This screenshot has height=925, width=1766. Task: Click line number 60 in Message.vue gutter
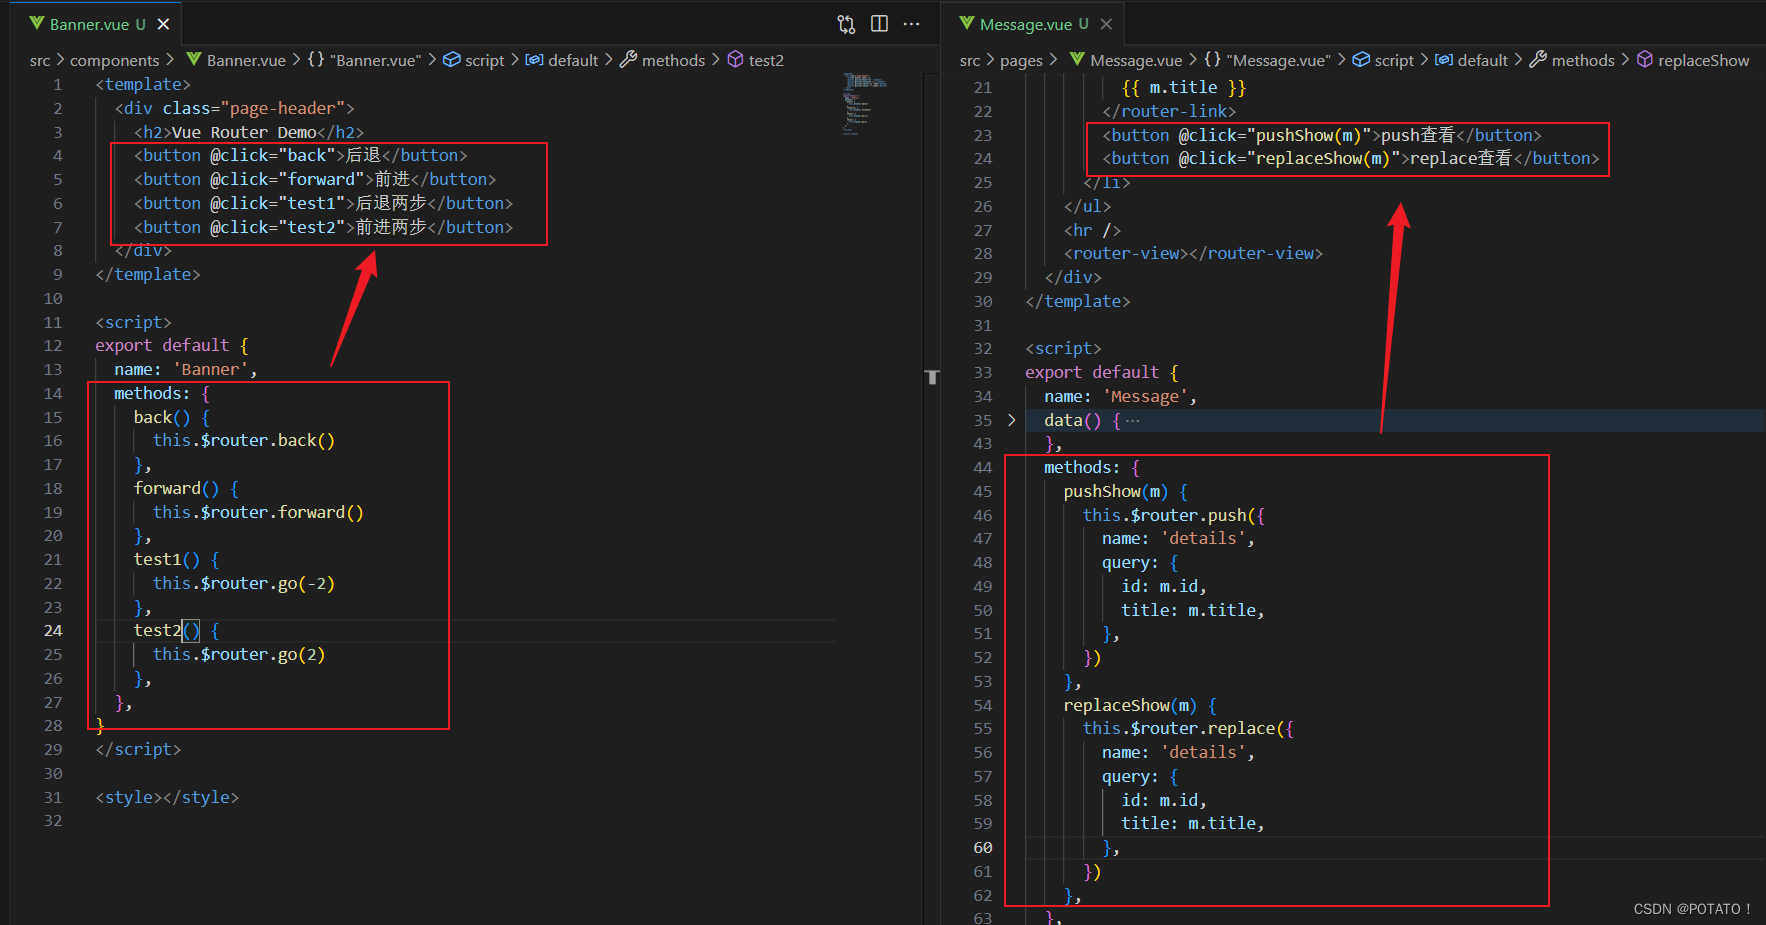(x=983, y=847)
